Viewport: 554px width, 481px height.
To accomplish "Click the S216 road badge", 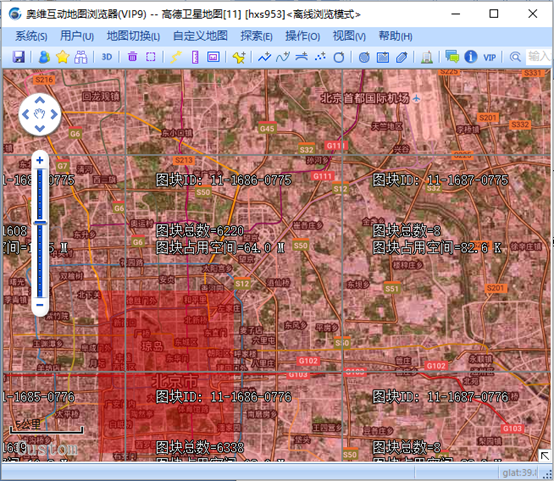I will [x=44, y=80].
